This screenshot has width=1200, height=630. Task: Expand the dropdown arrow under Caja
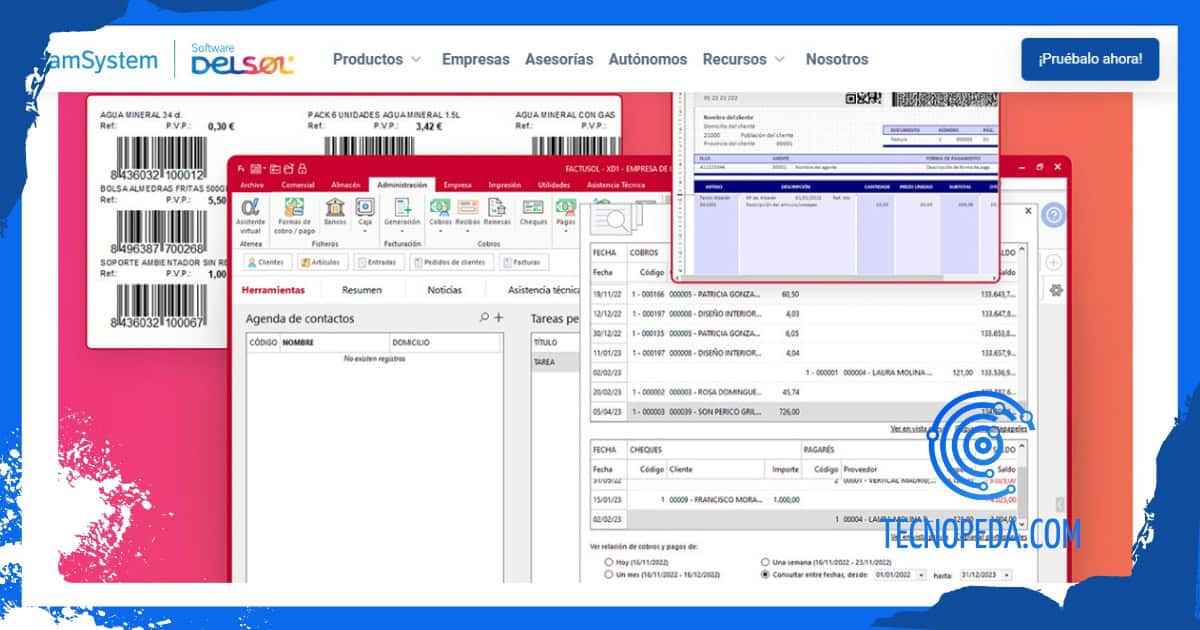(365, 233)
